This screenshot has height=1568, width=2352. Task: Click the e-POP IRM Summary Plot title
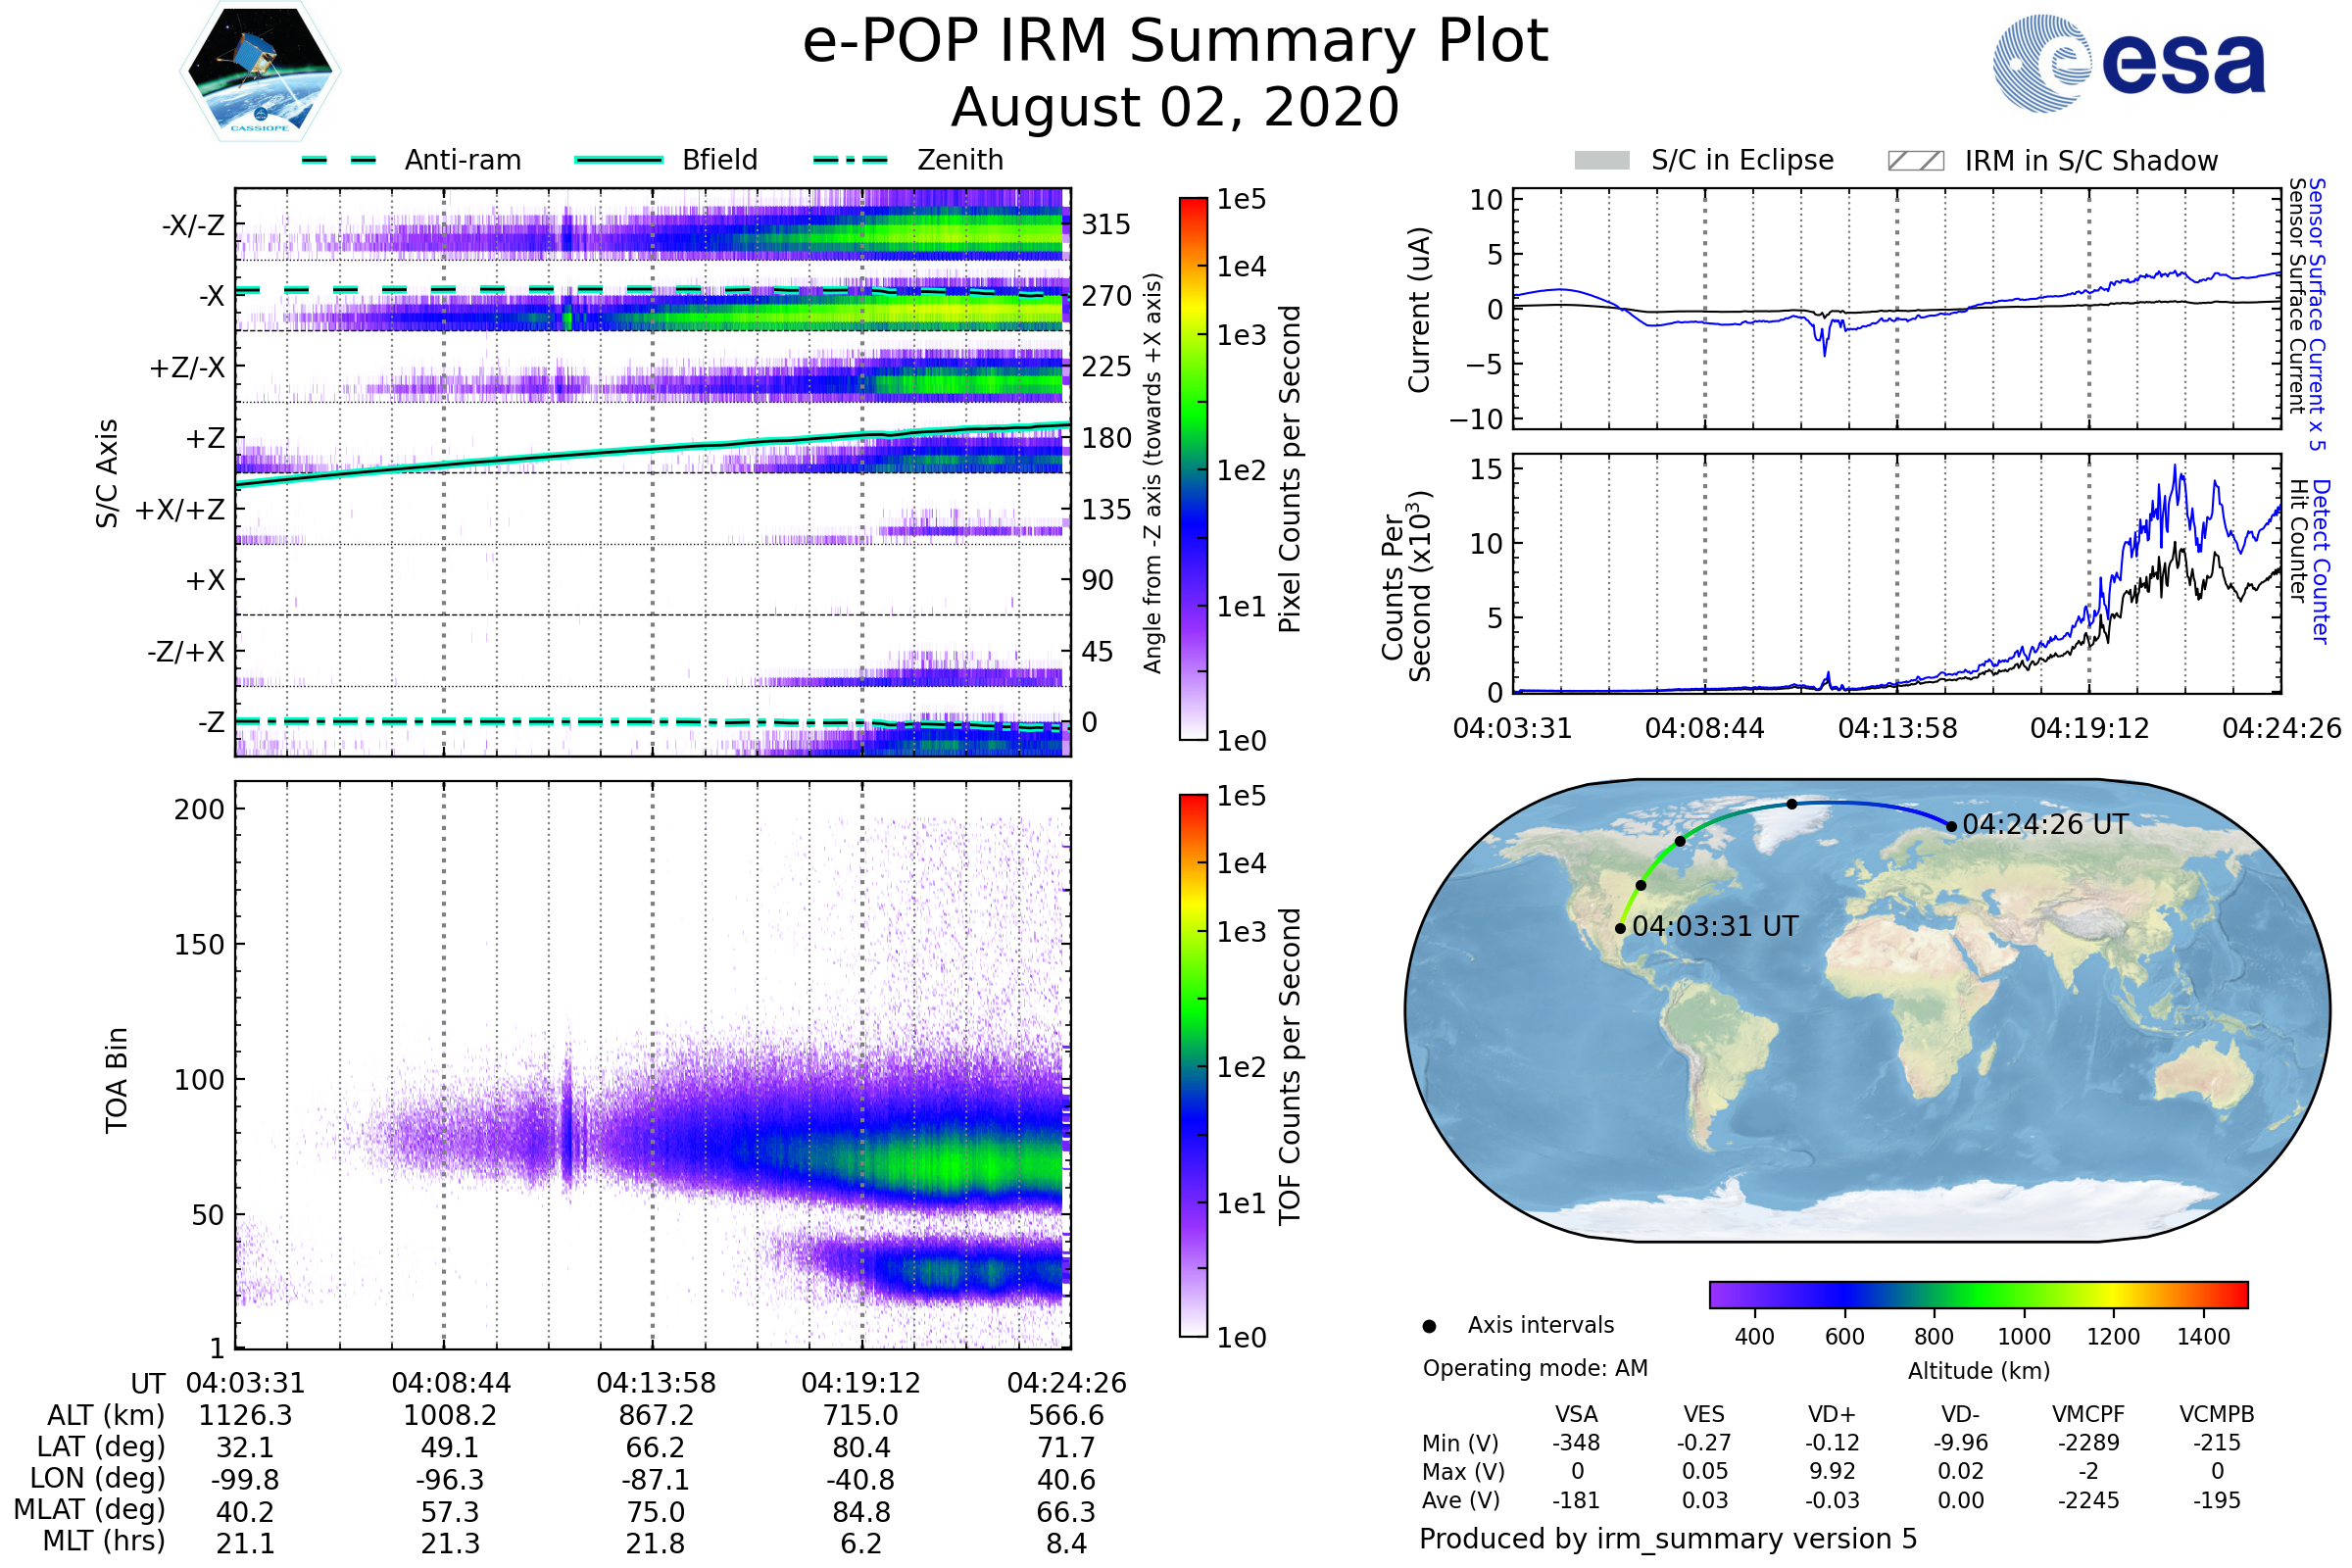pos(1175,42)
